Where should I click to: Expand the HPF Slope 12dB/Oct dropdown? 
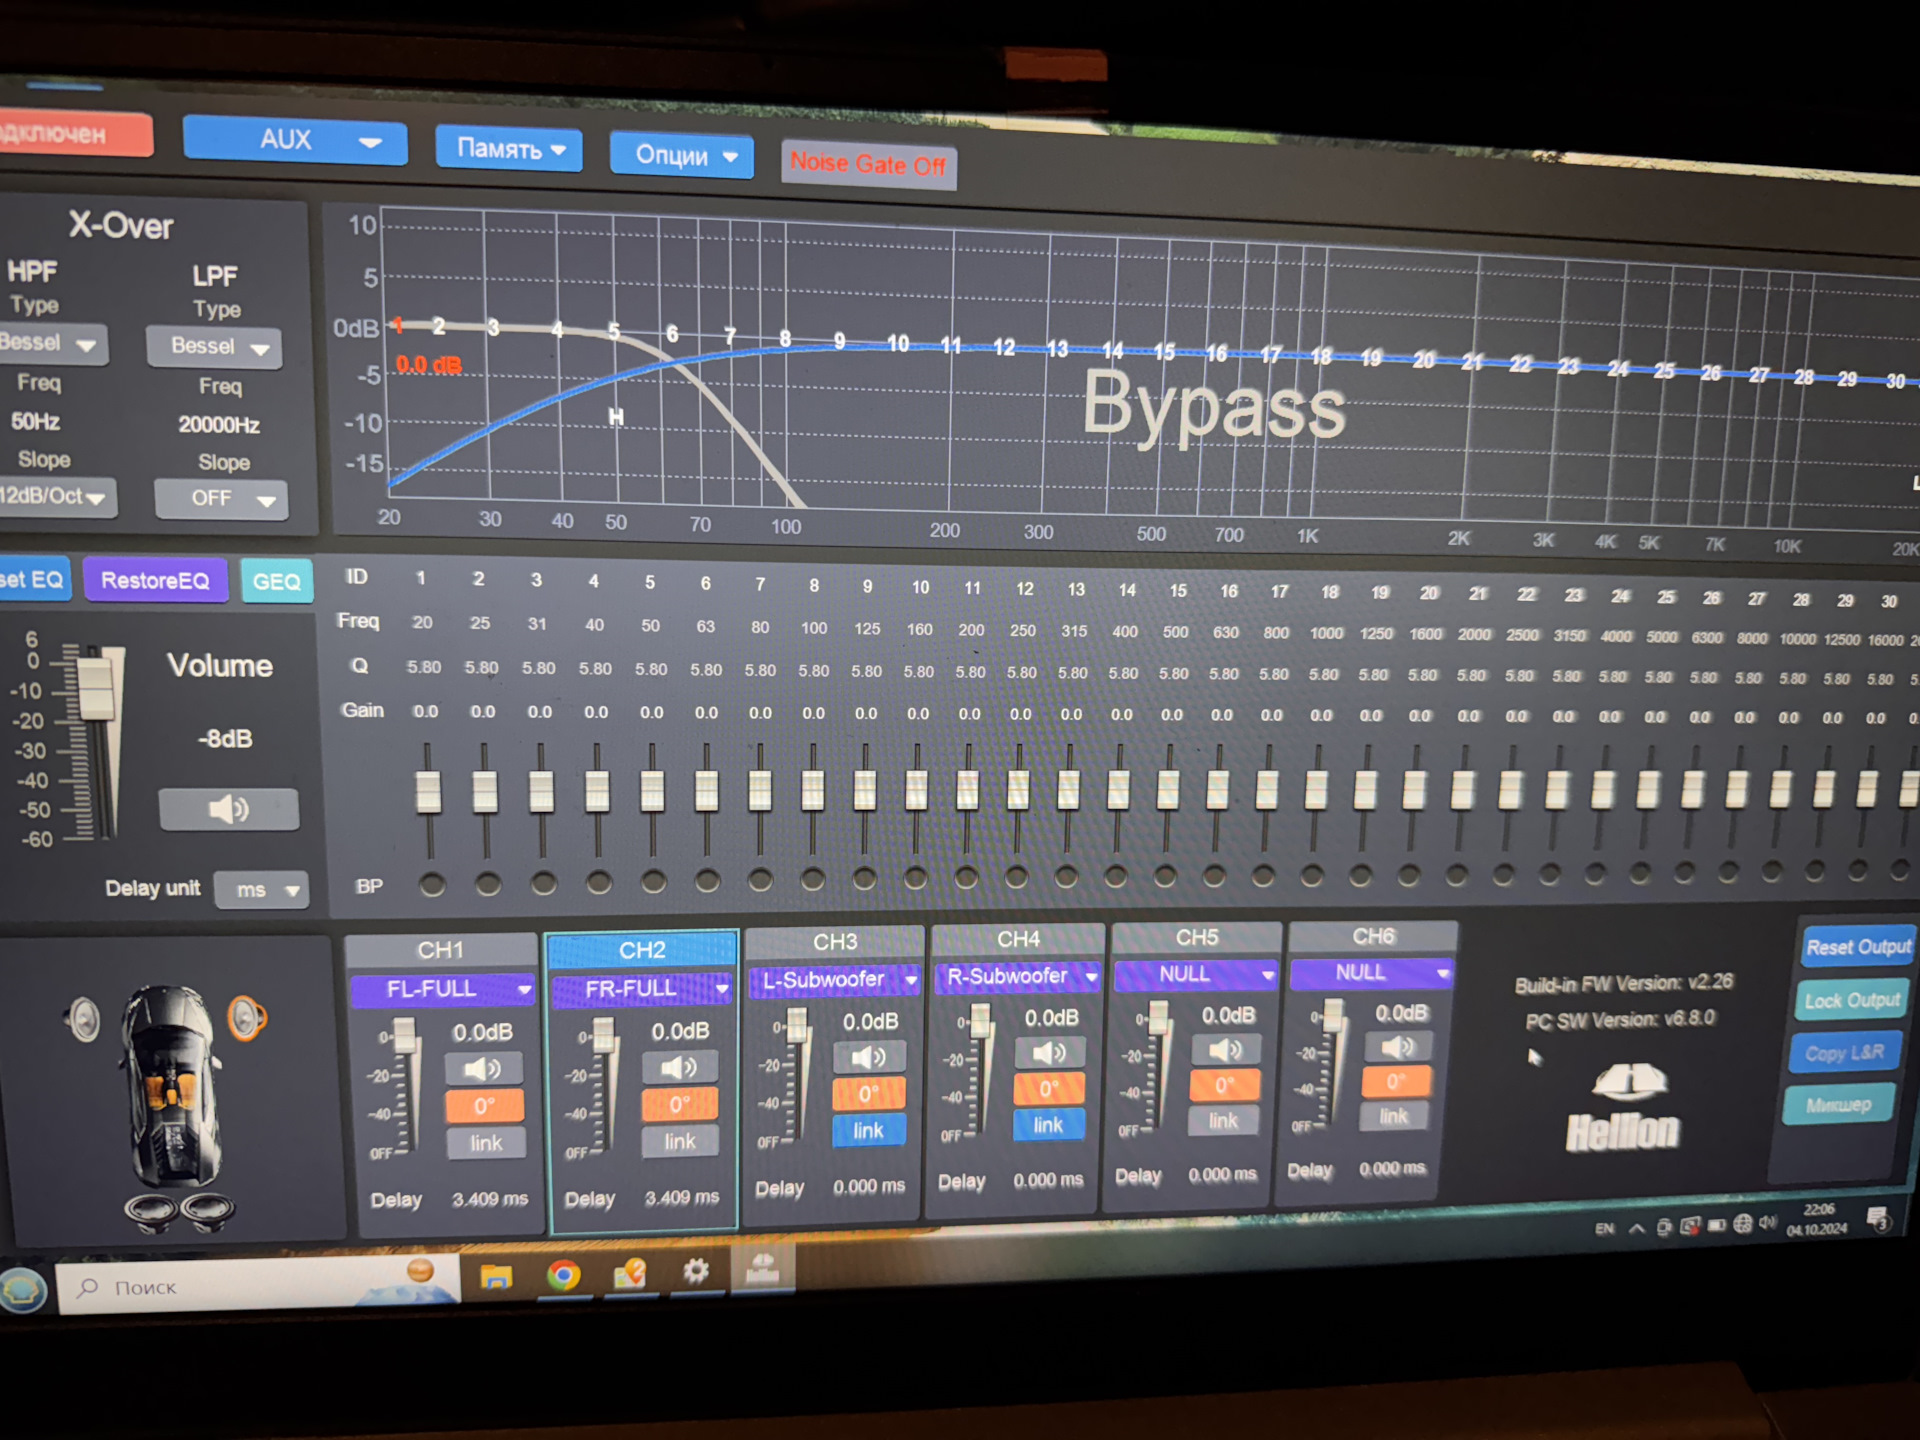(57, 496)
